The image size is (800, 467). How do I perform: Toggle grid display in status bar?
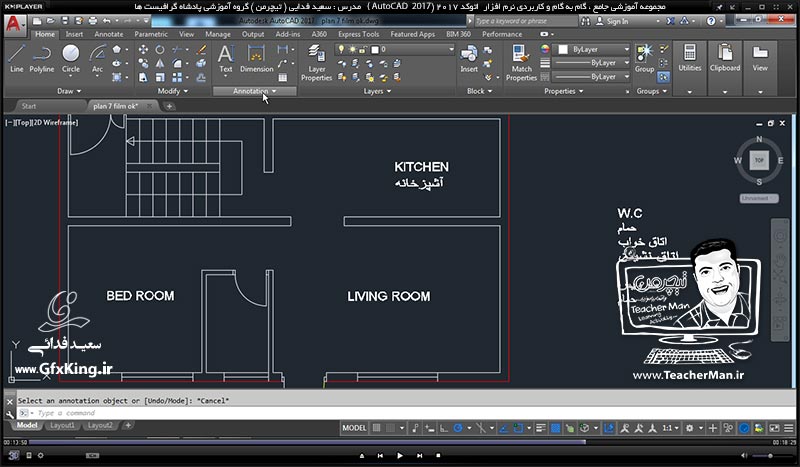[377, 428]
